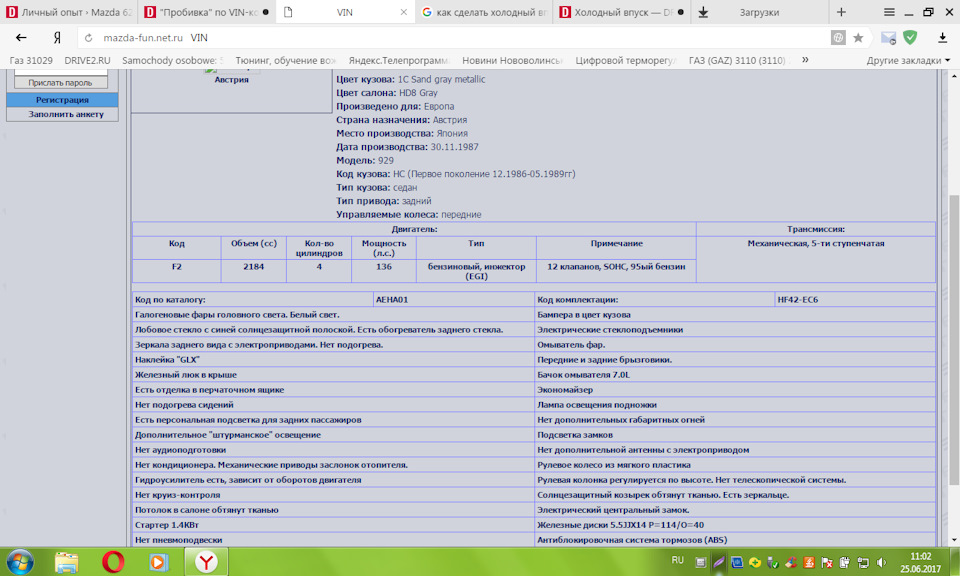The height and width of the screenshot is (576, 960).
Task: Open Action Center flag tray icon
Action: coord(827,562)
